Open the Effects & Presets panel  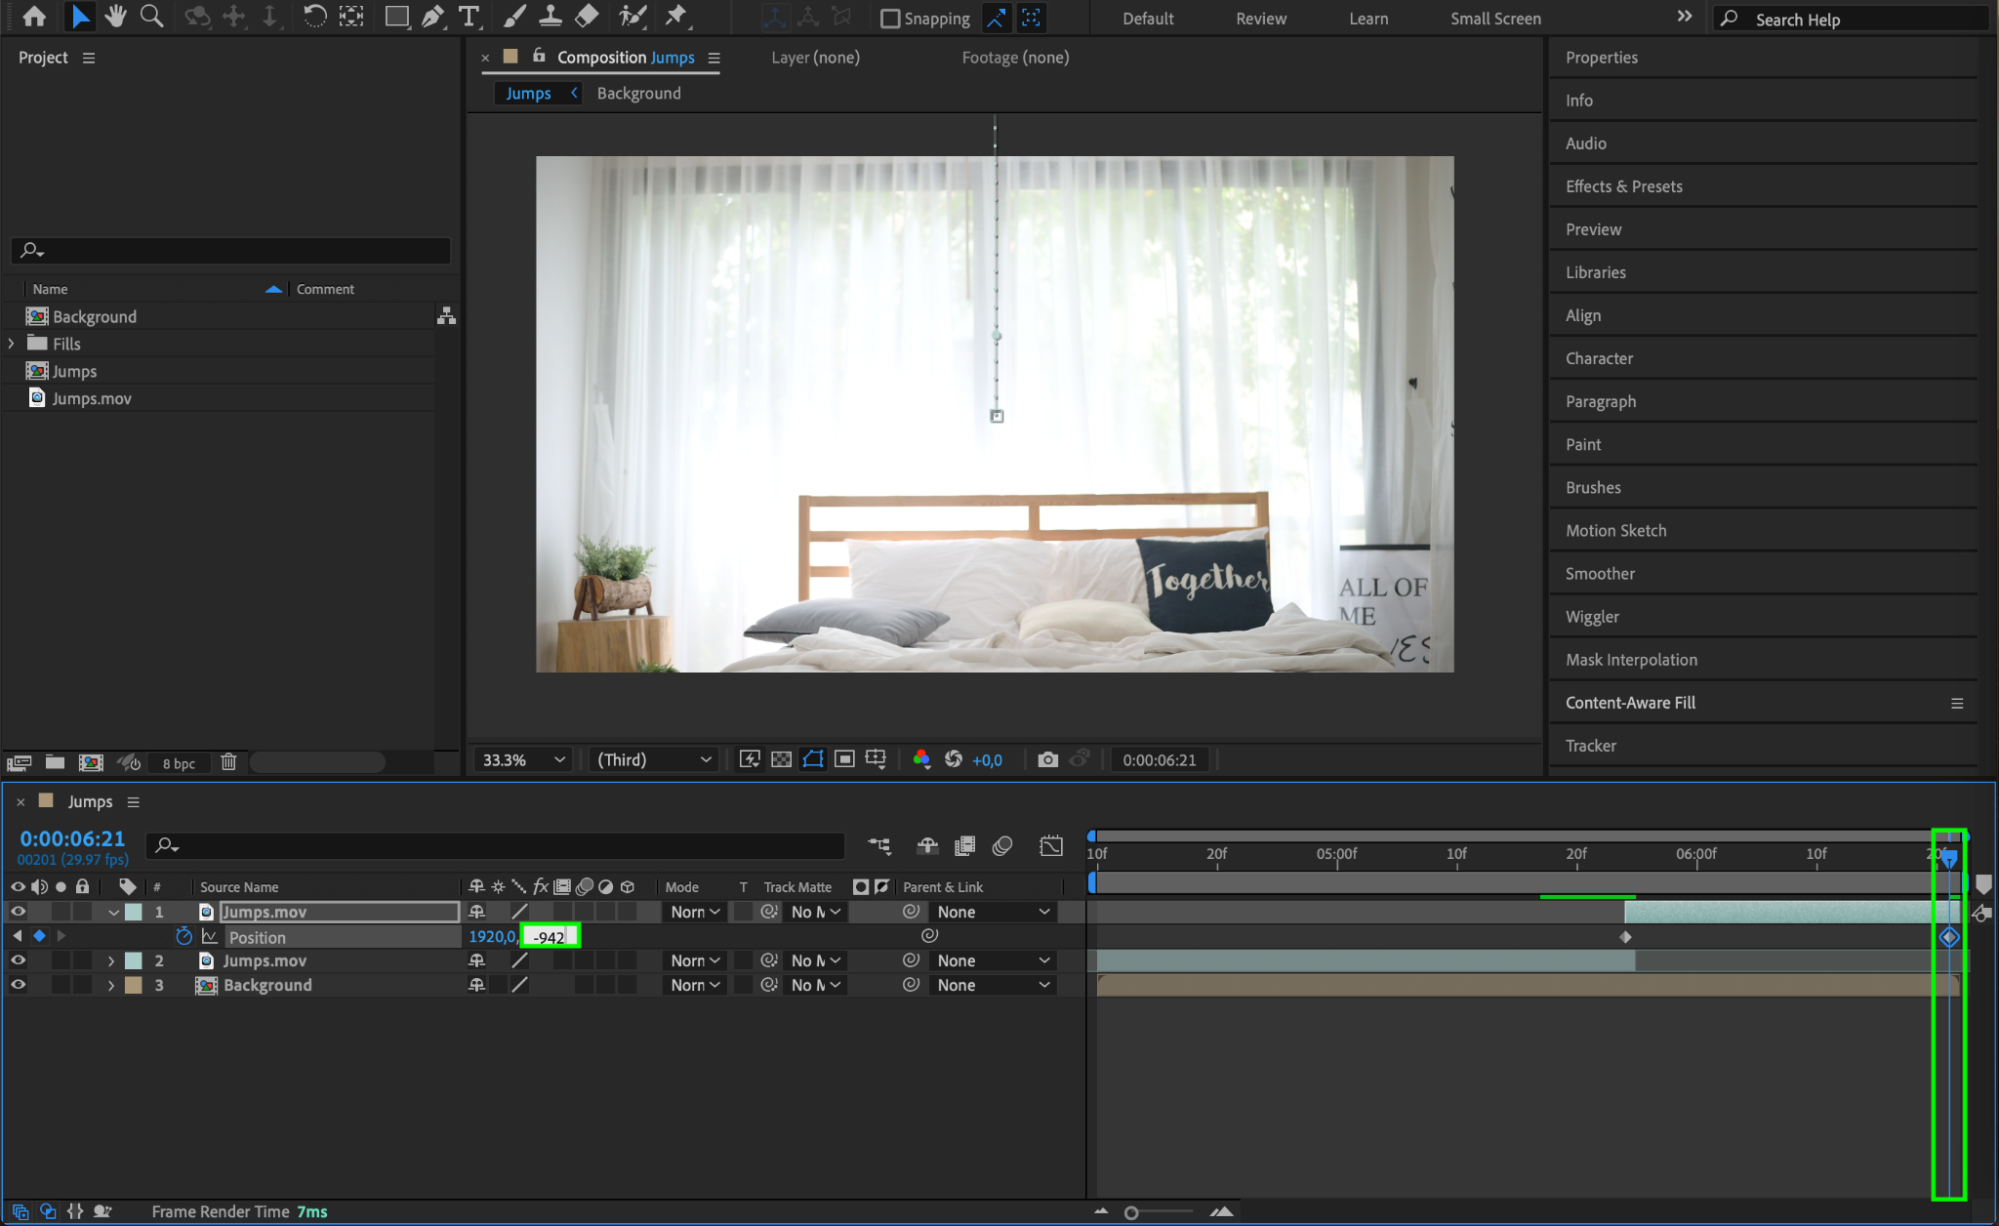pos(1623,186)
